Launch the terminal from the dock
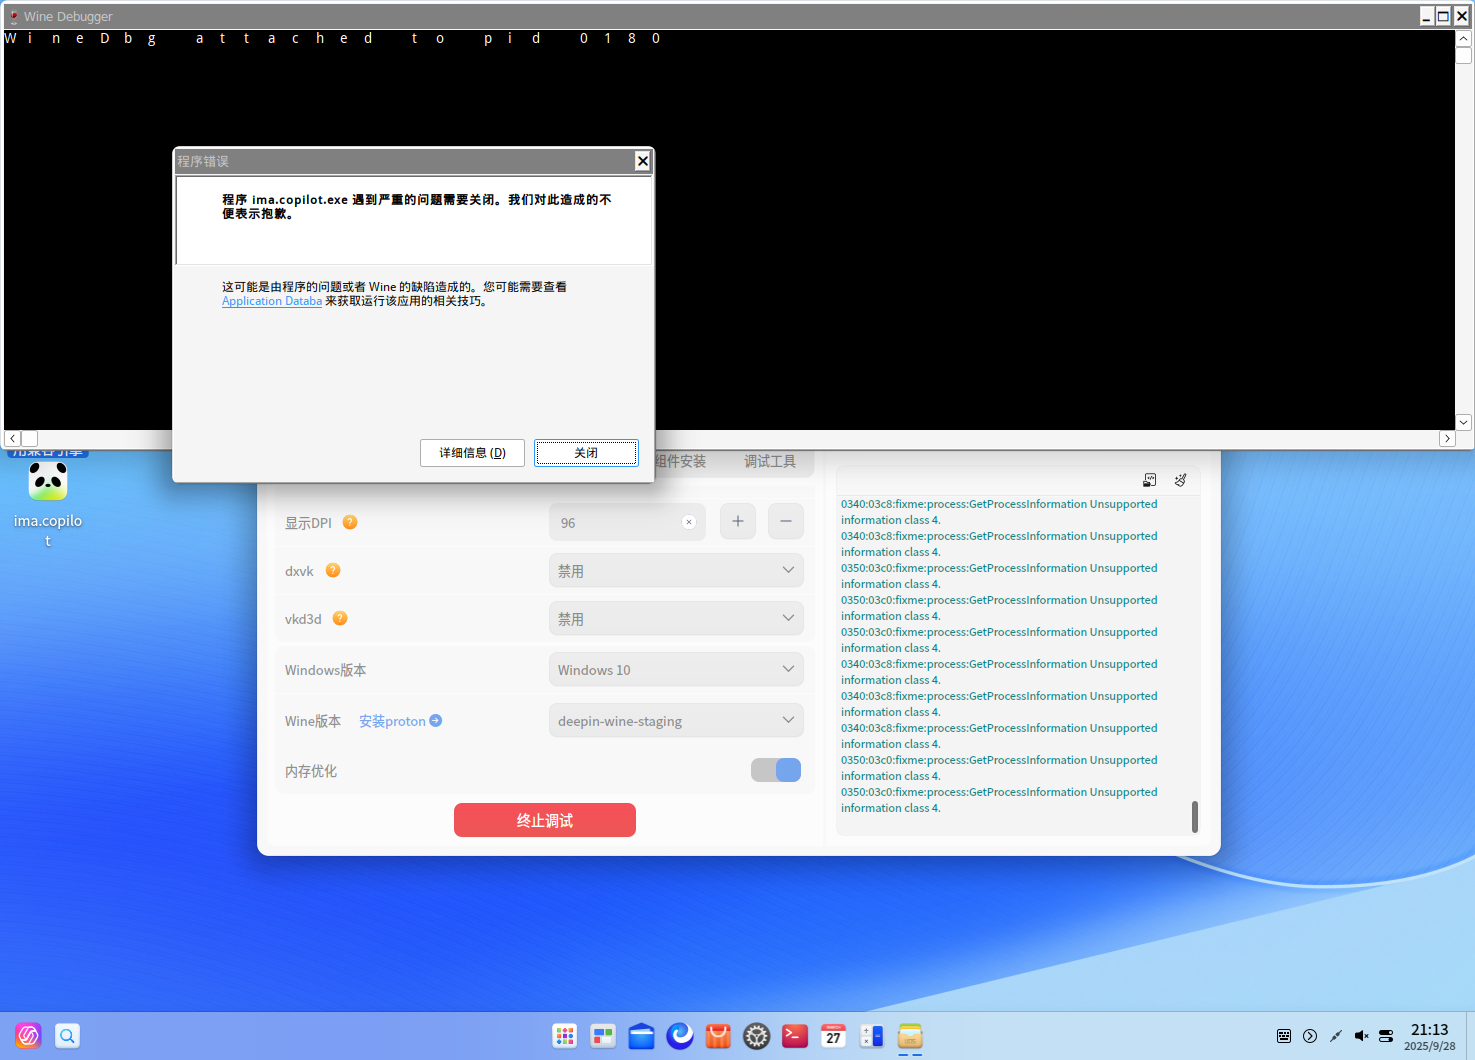This screenshot has height=1060, width=1475. click(x=795, y=1036)
